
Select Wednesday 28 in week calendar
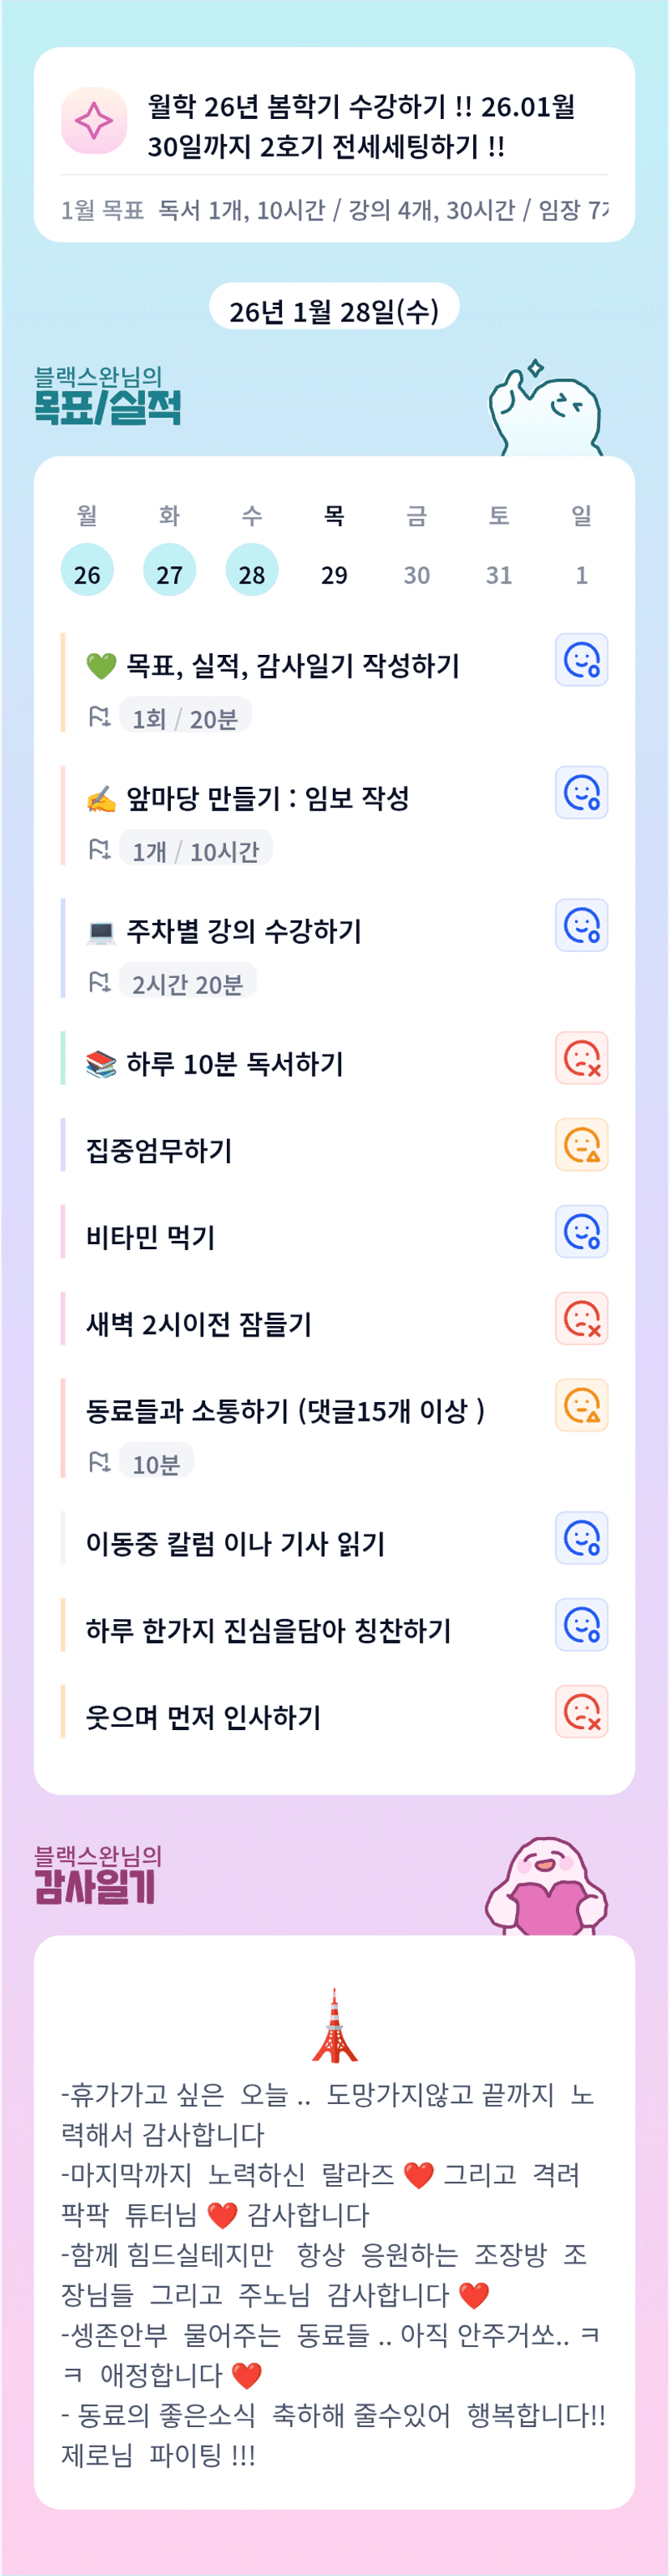[252, 572]
